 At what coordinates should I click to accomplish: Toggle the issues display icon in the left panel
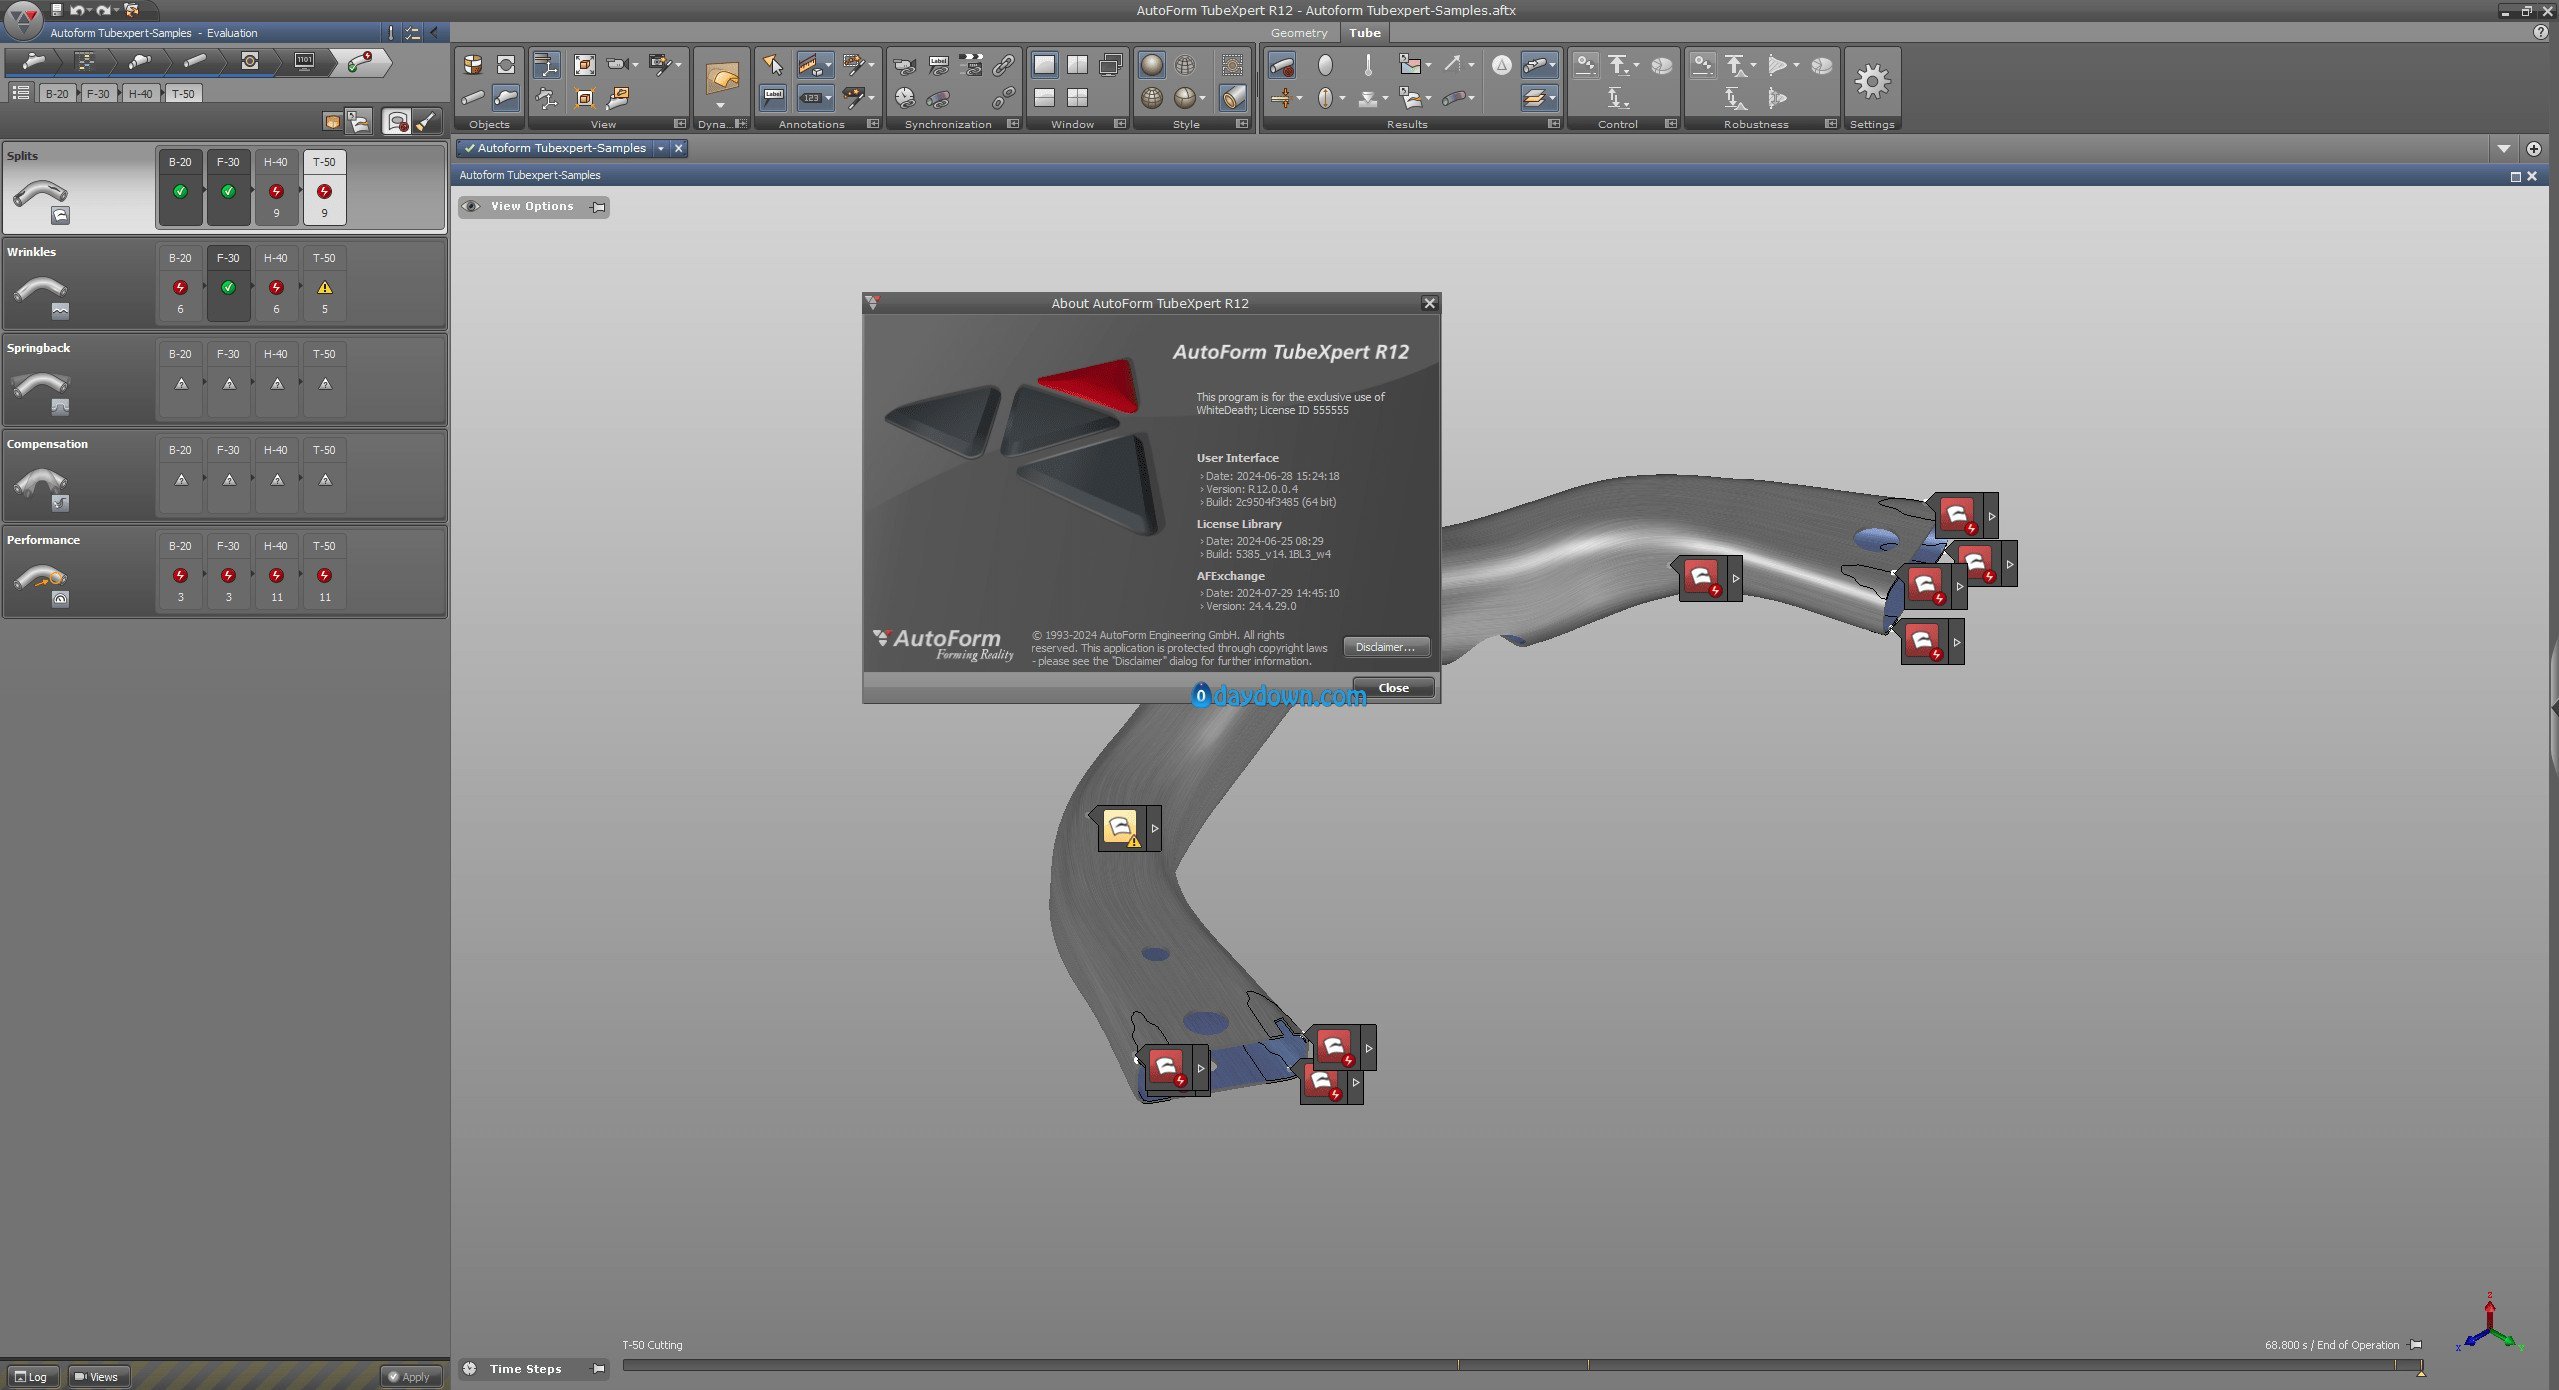tap(397, 122)
